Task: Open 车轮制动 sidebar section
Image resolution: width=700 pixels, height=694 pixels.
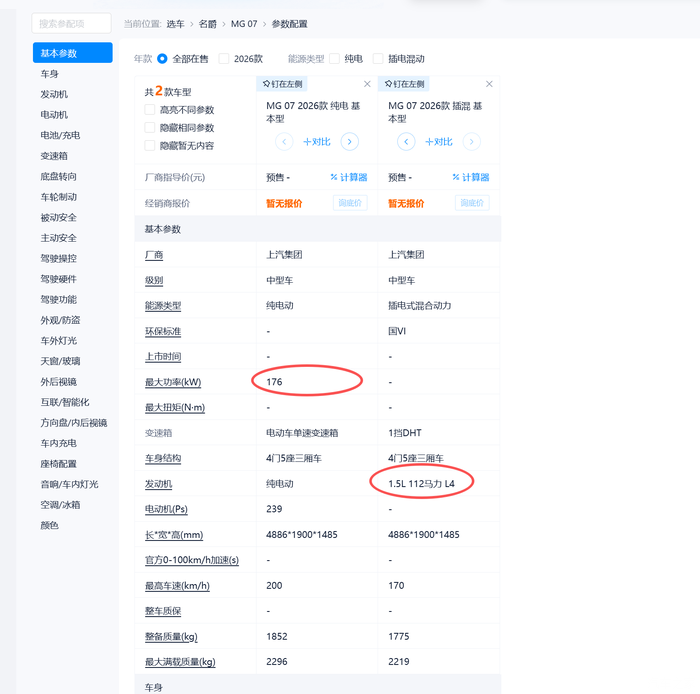Action: pos(58,197)
